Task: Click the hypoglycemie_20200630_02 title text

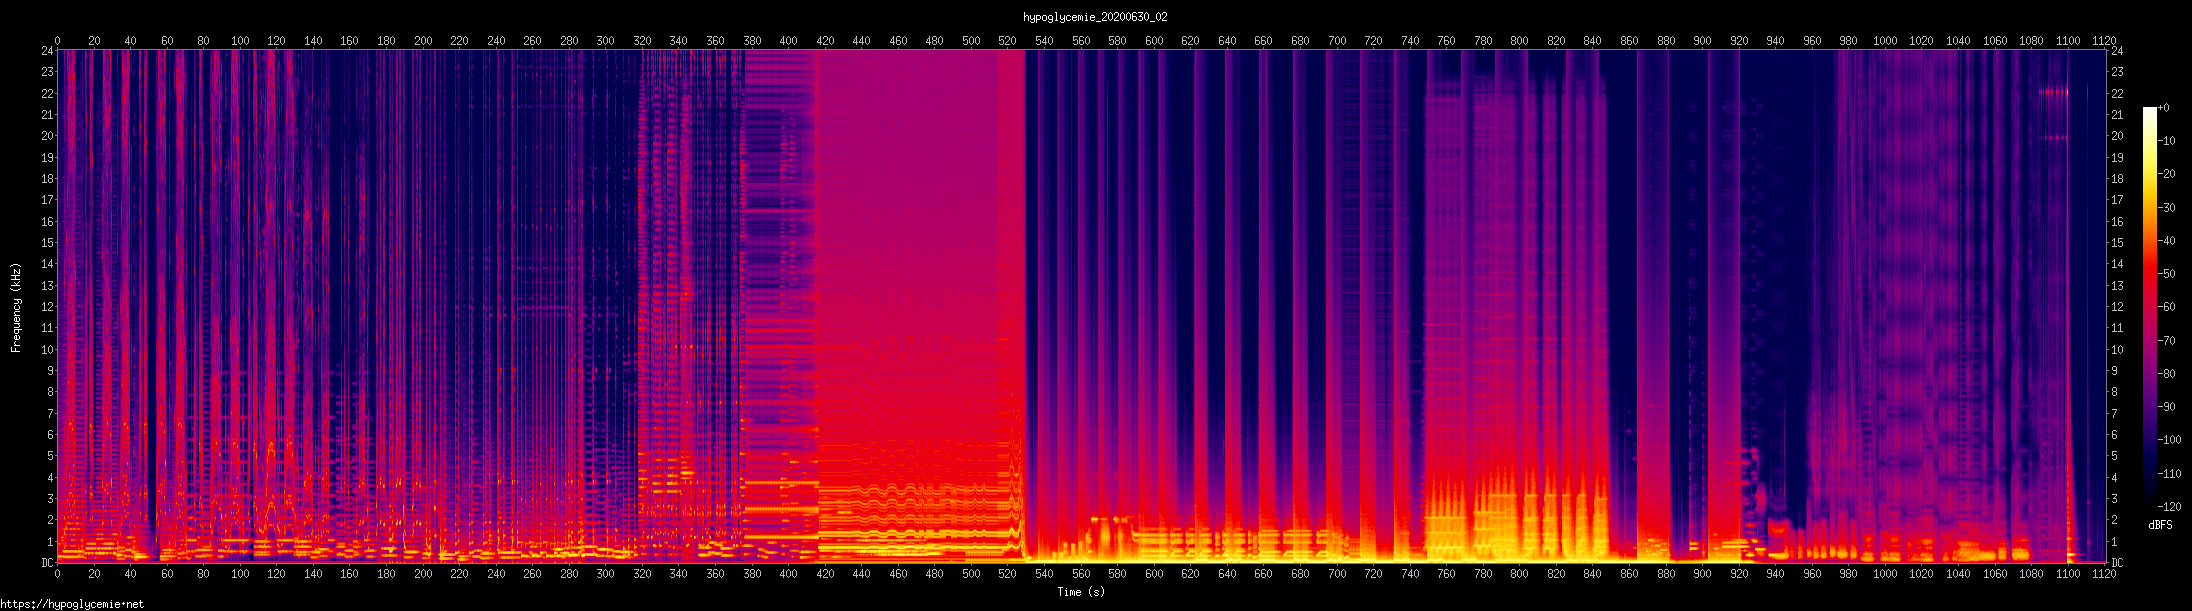Action: (1095, 17)
